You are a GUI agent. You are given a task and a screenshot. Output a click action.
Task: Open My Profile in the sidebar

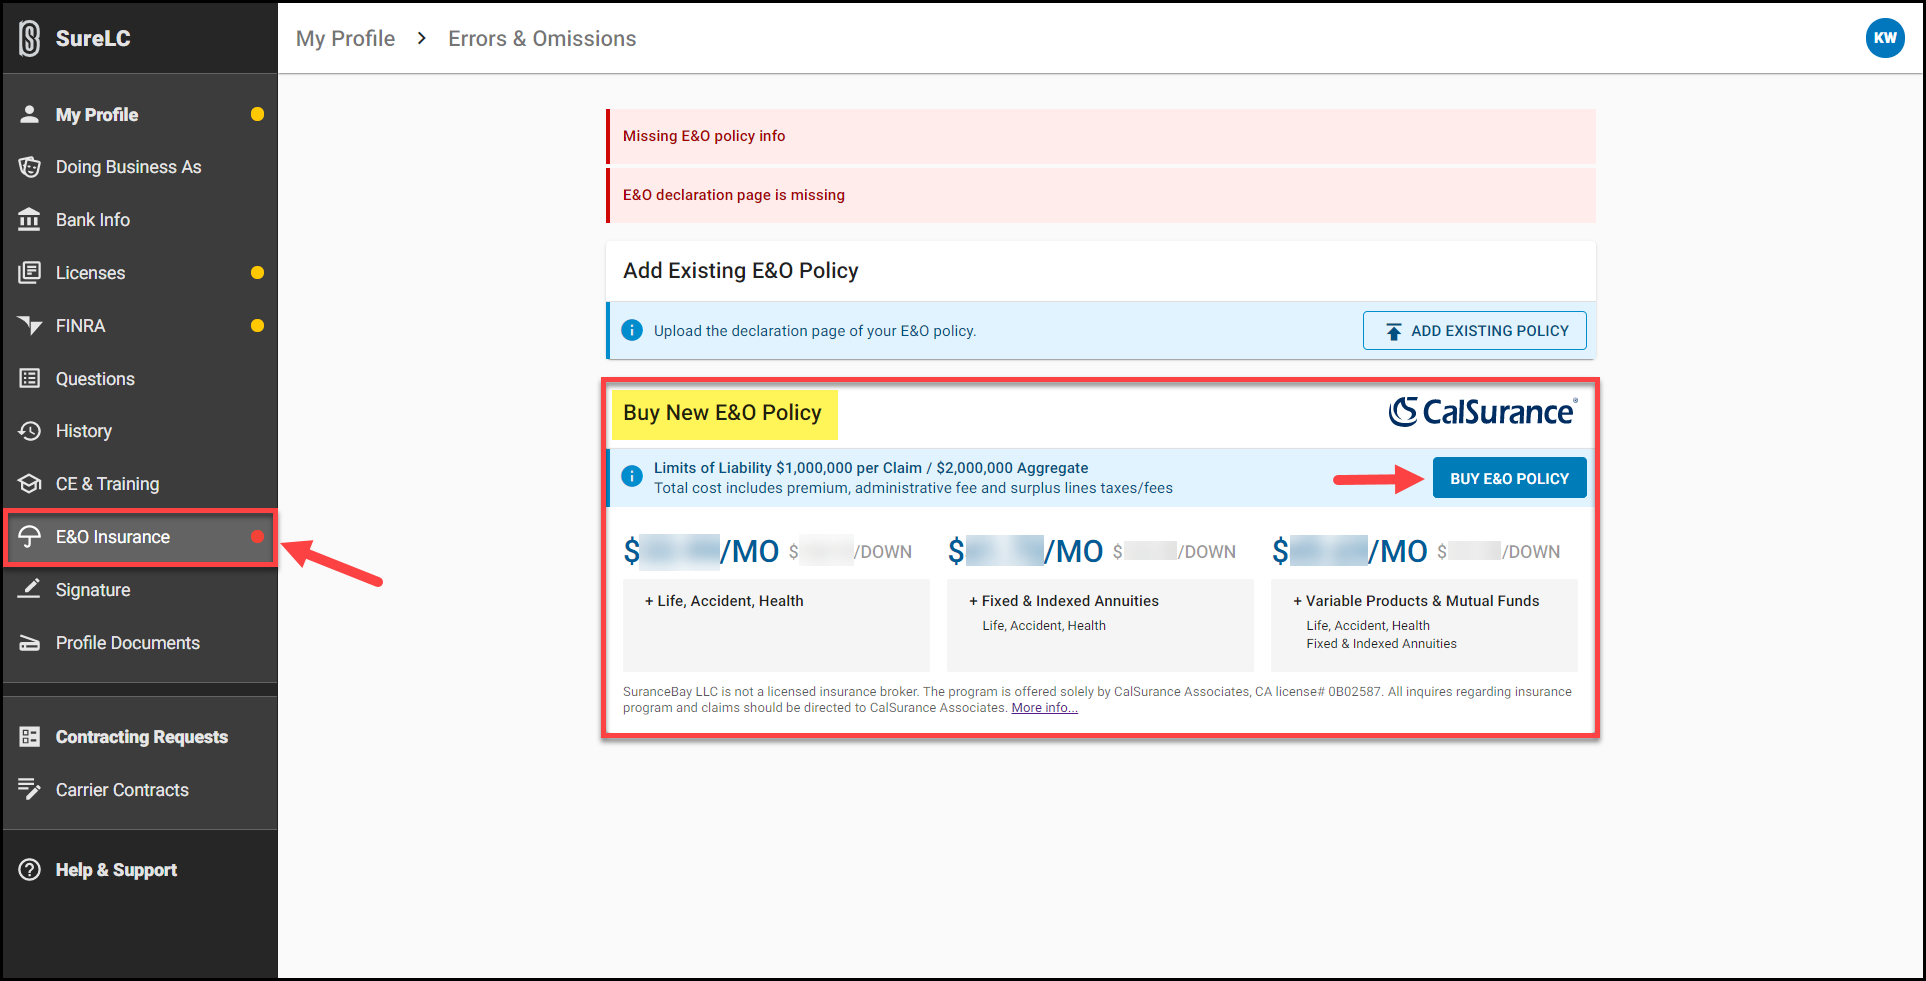[140, 114]
